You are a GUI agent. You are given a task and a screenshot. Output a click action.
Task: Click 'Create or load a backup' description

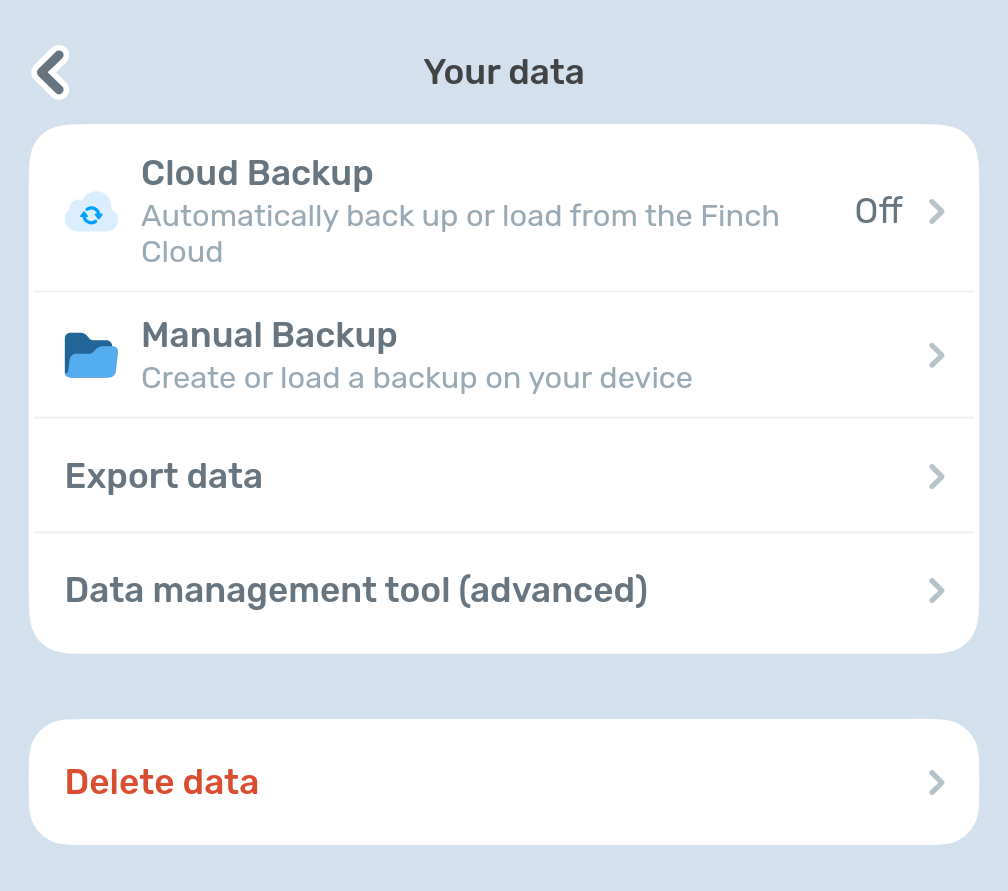click(417, 378)
